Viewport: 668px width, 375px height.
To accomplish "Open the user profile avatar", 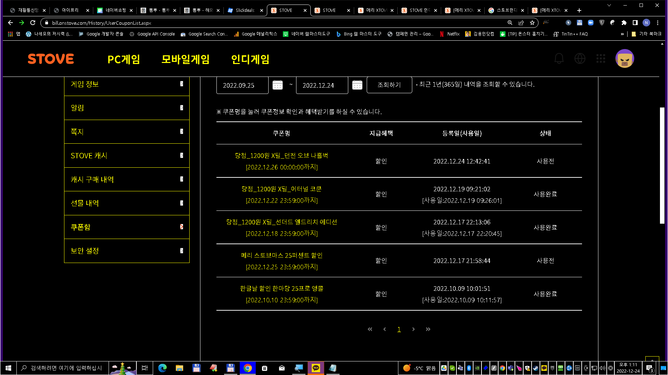I will [625, 58].
